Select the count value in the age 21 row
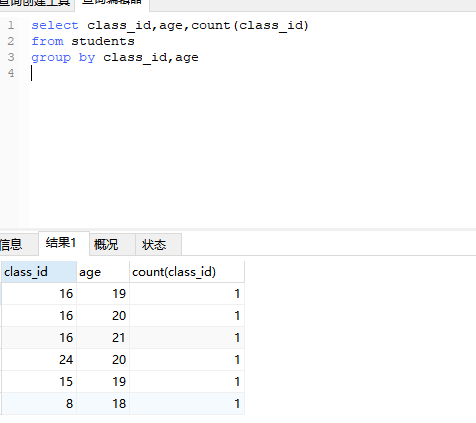This screenshot has height=423, width=476. point(187,338)
